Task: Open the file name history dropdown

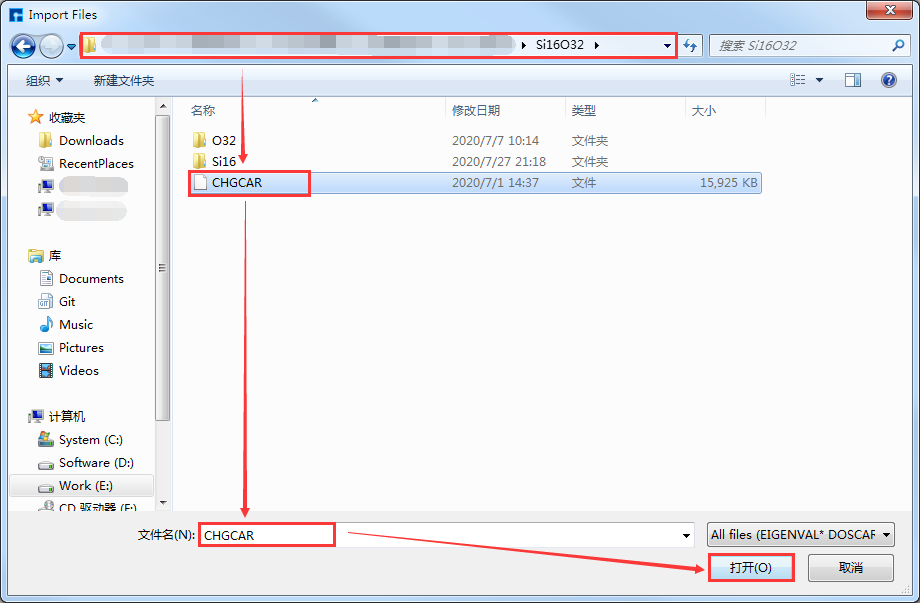Action: [686, 536]
